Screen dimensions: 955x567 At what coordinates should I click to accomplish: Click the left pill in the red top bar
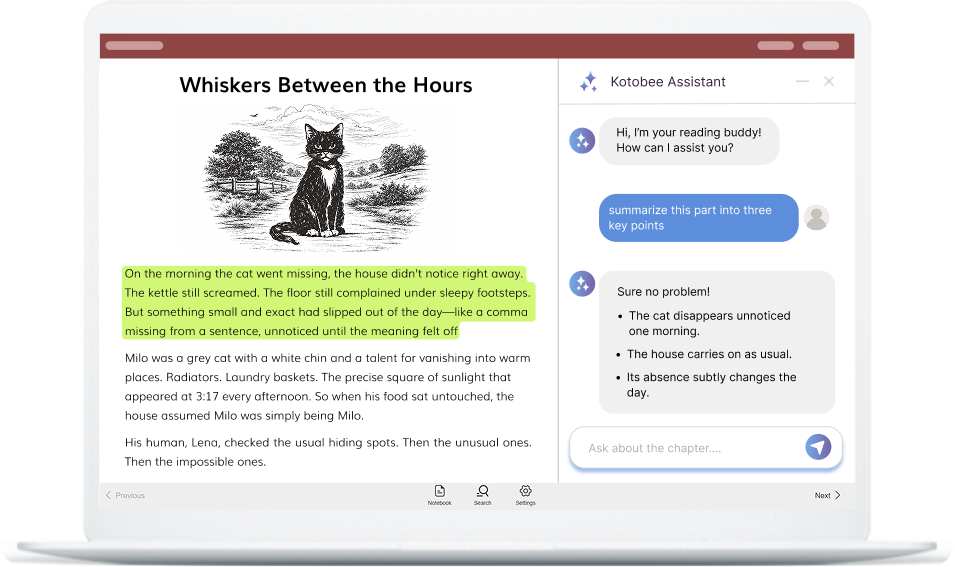(x=134, y=45)
